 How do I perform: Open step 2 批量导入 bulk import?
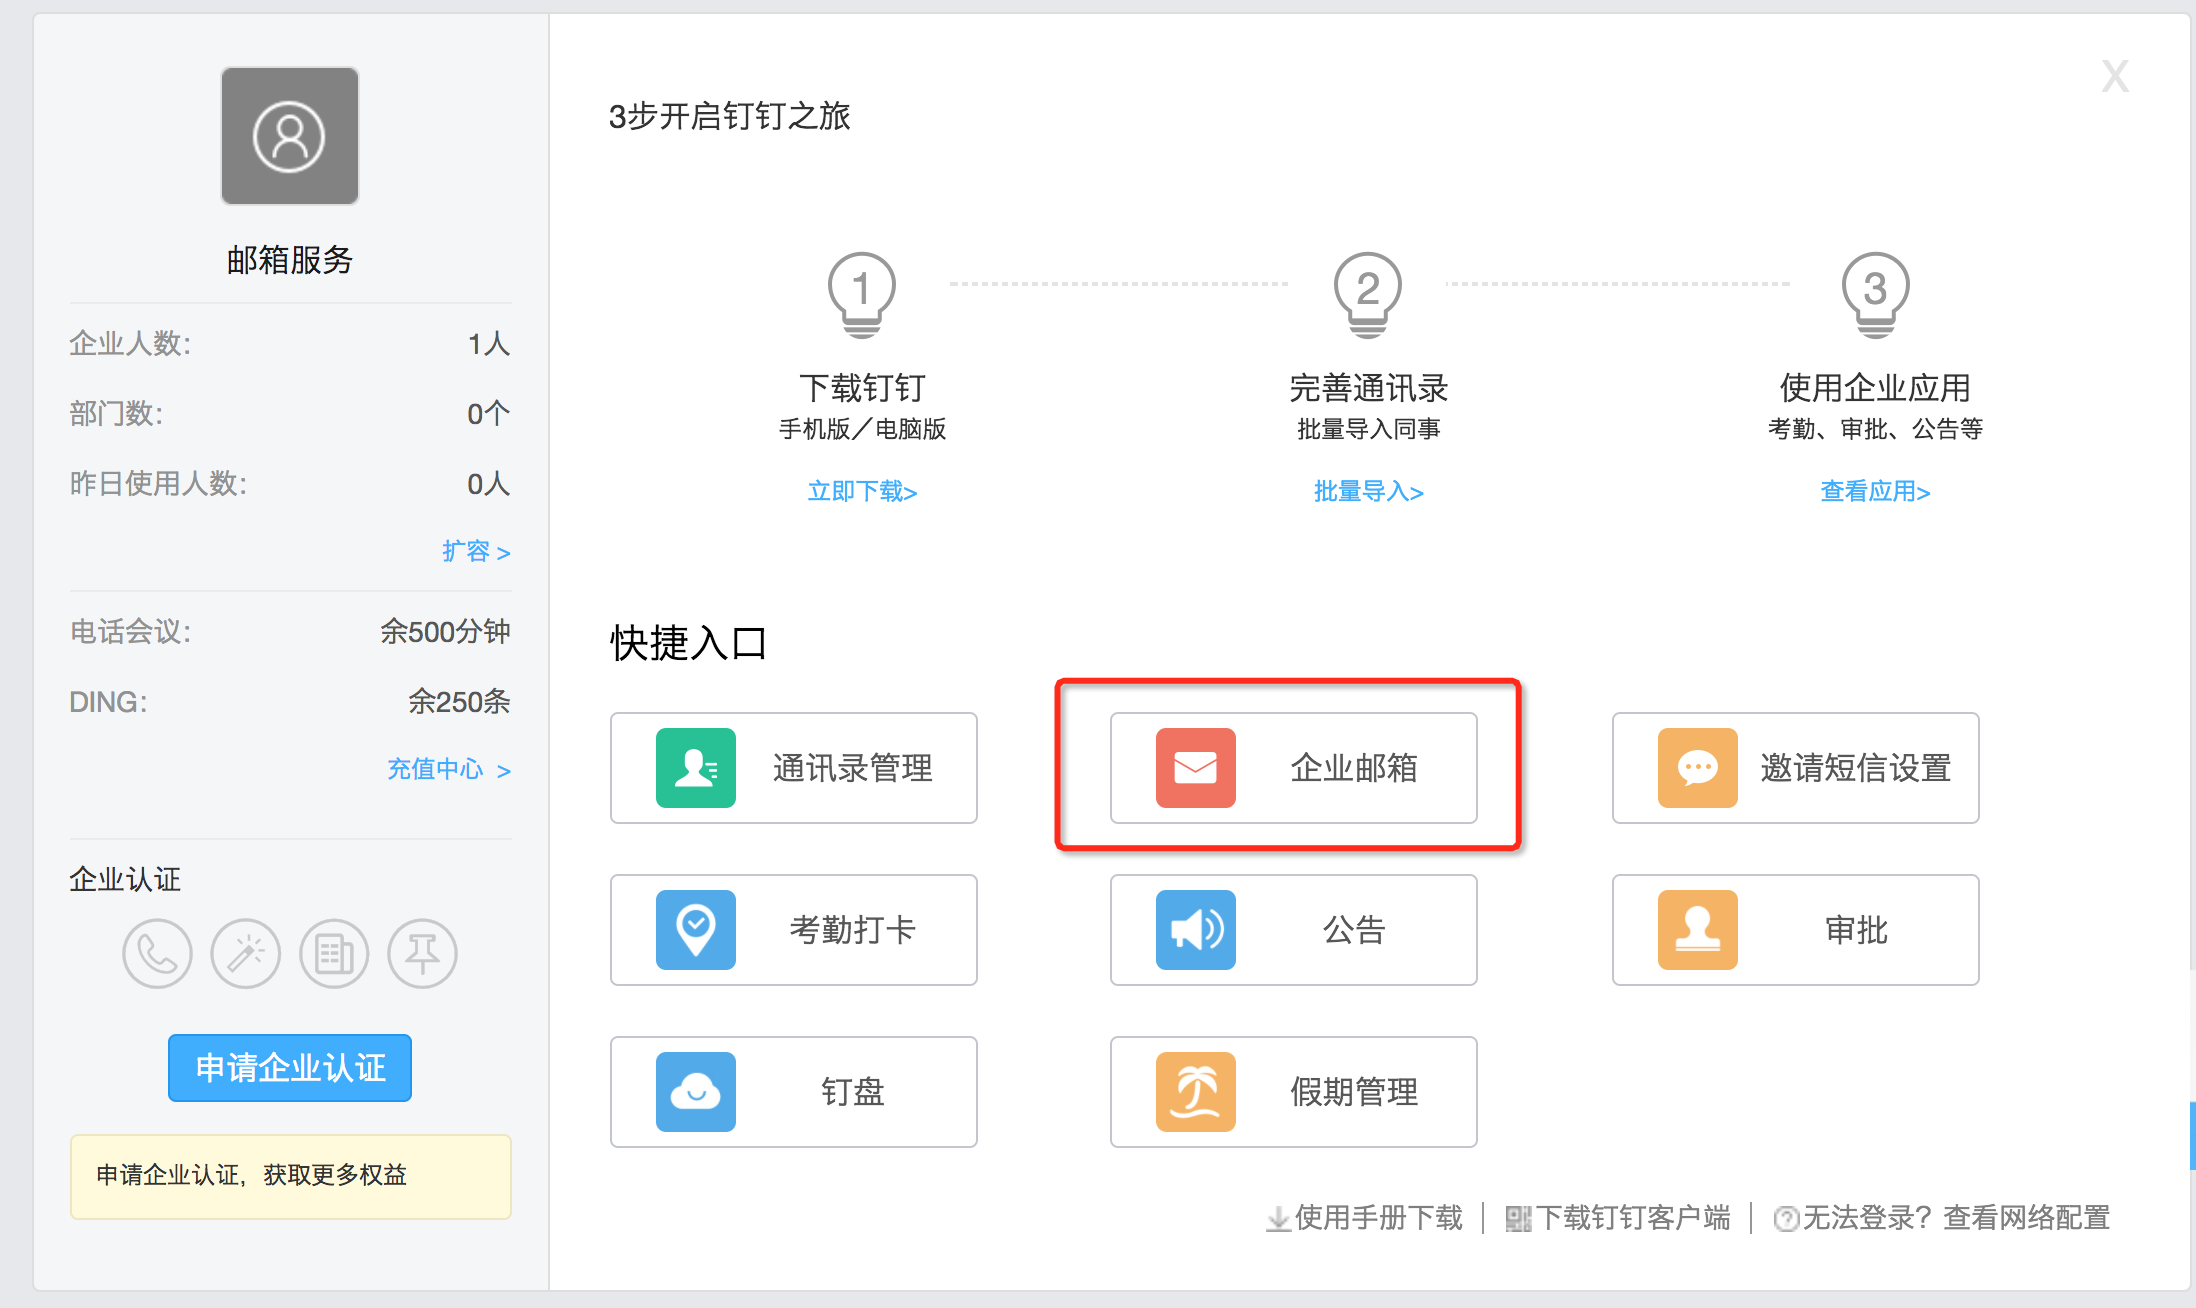coord(1369,491)
